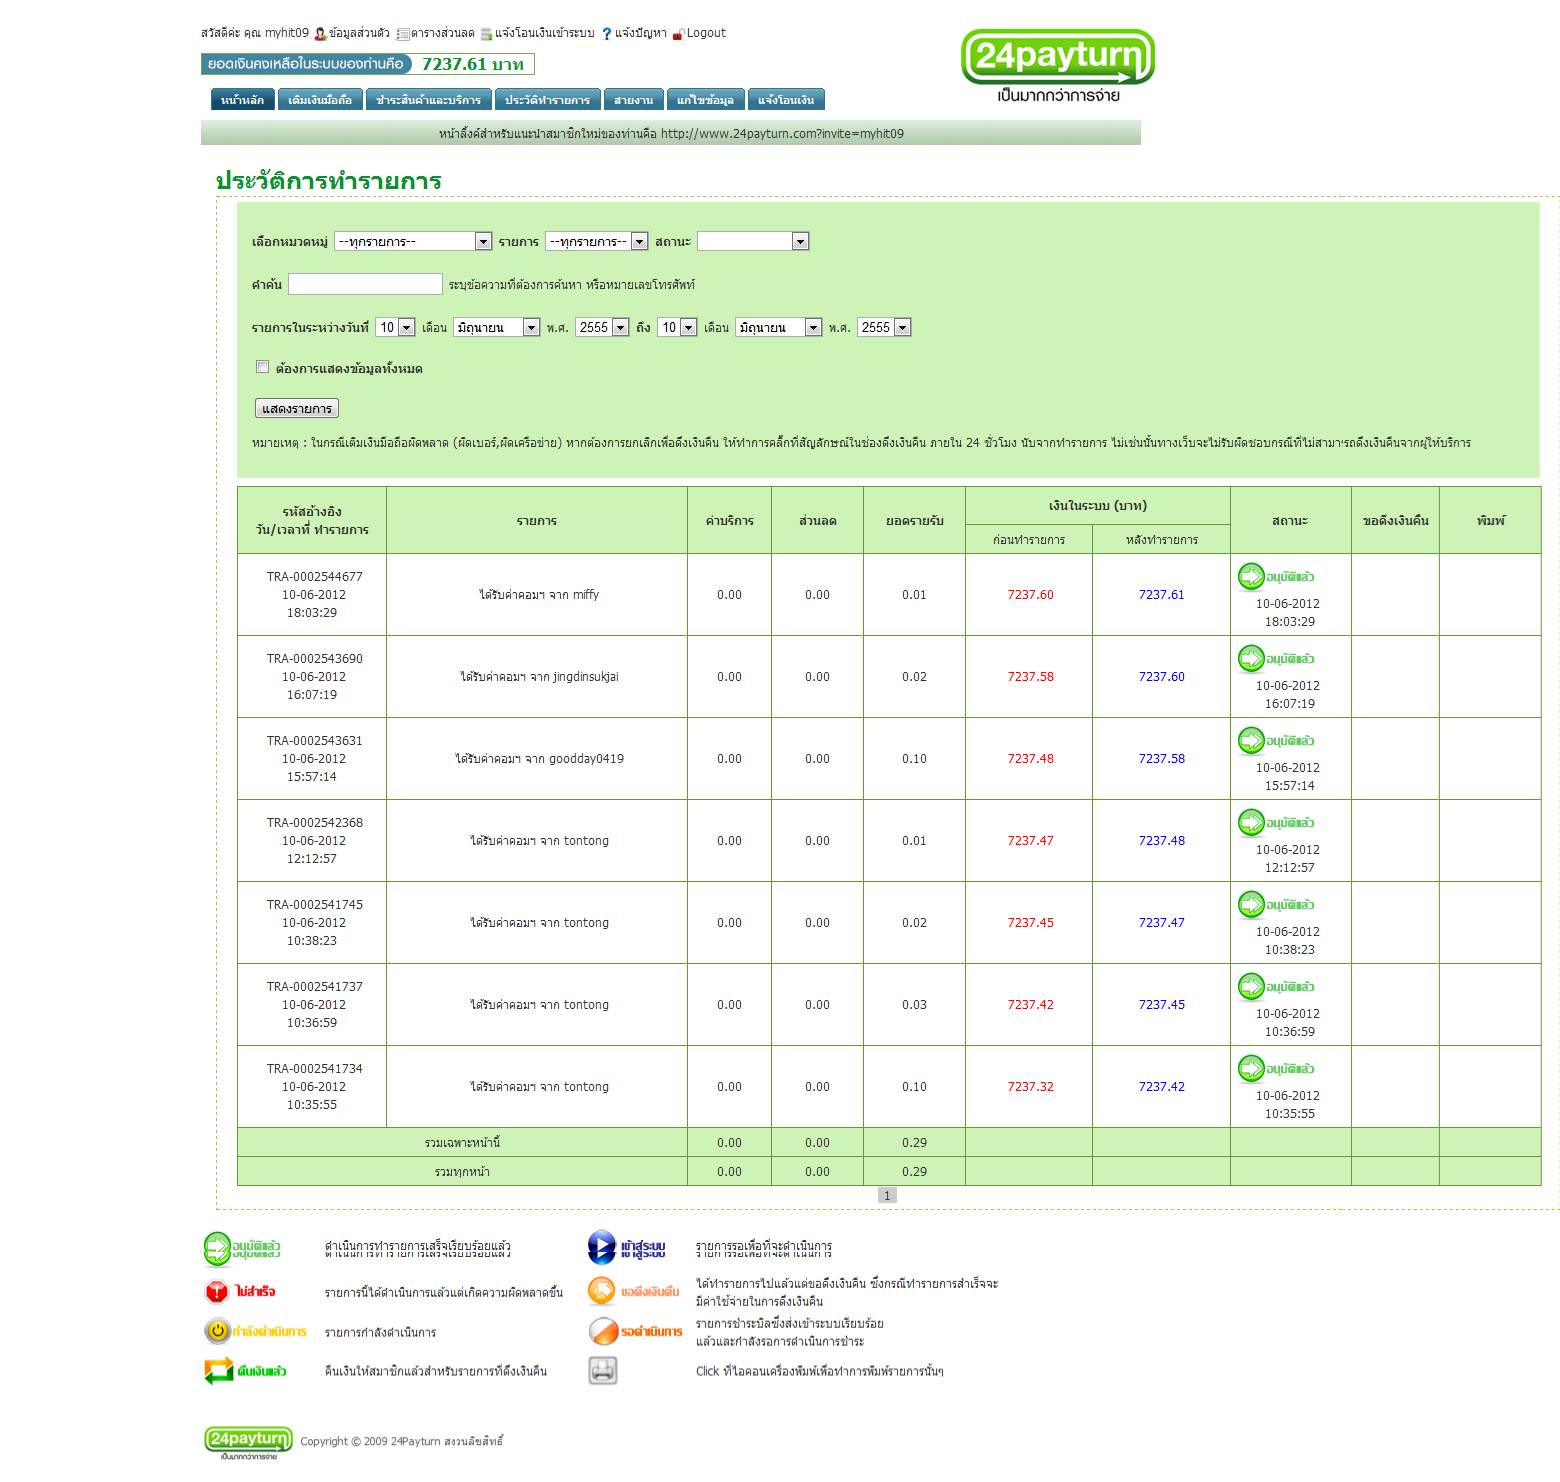The image size is (1560, 1482).
Task: Click the transfer notification icon (แจ้งโอนเงินเข้าระบบ)
Action: coord(487,34)
